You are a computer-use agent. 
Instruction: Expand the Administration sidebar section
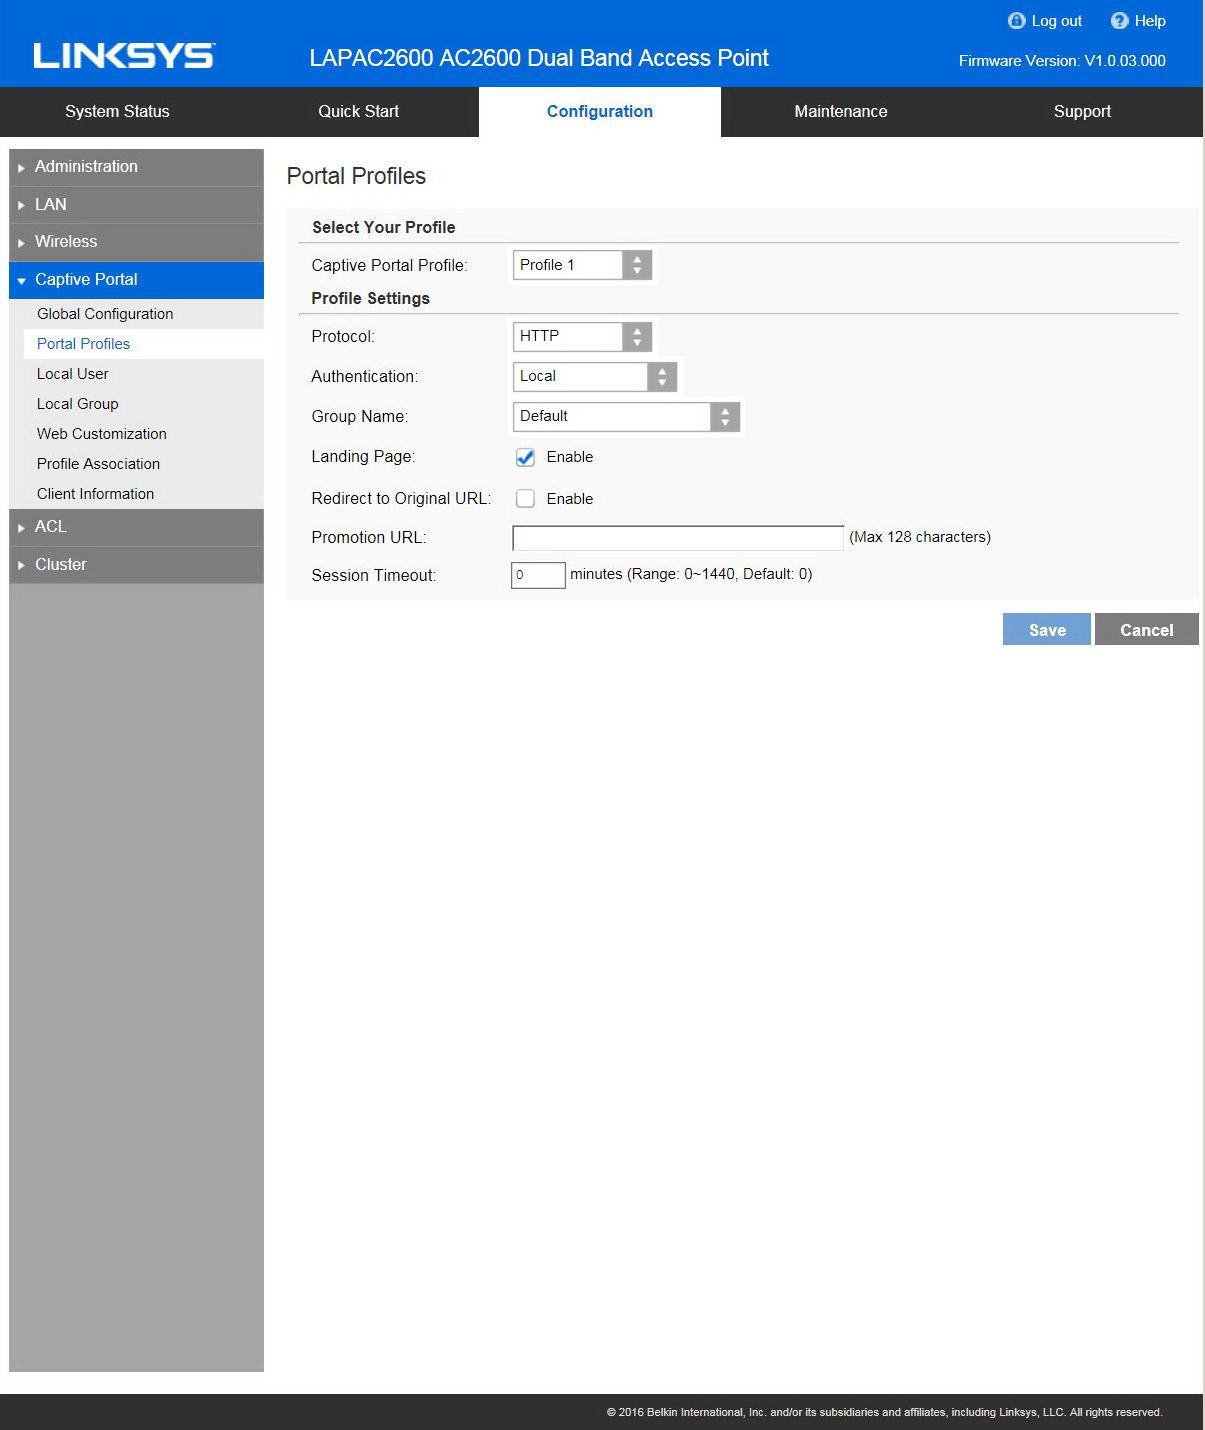[x=136, y=167]
